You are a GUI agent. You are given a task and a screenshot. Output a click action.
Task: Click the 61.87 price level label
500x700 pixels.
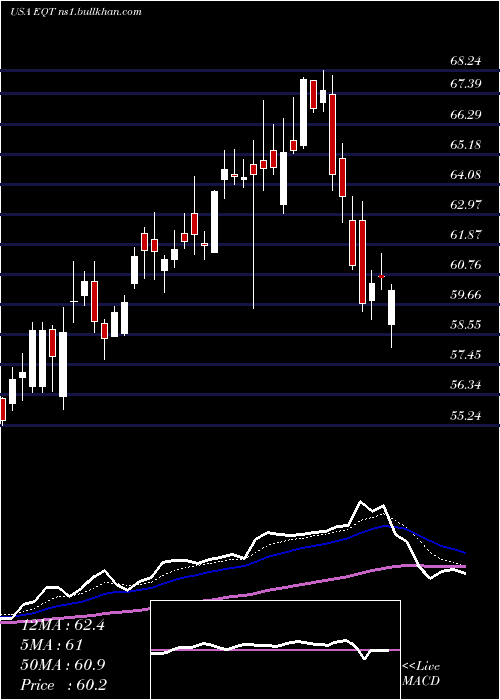coord(466,235)
